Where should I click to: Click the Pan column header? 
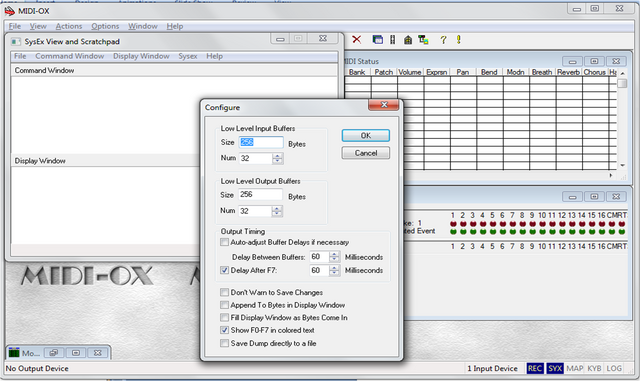click(x=462, y=72)
